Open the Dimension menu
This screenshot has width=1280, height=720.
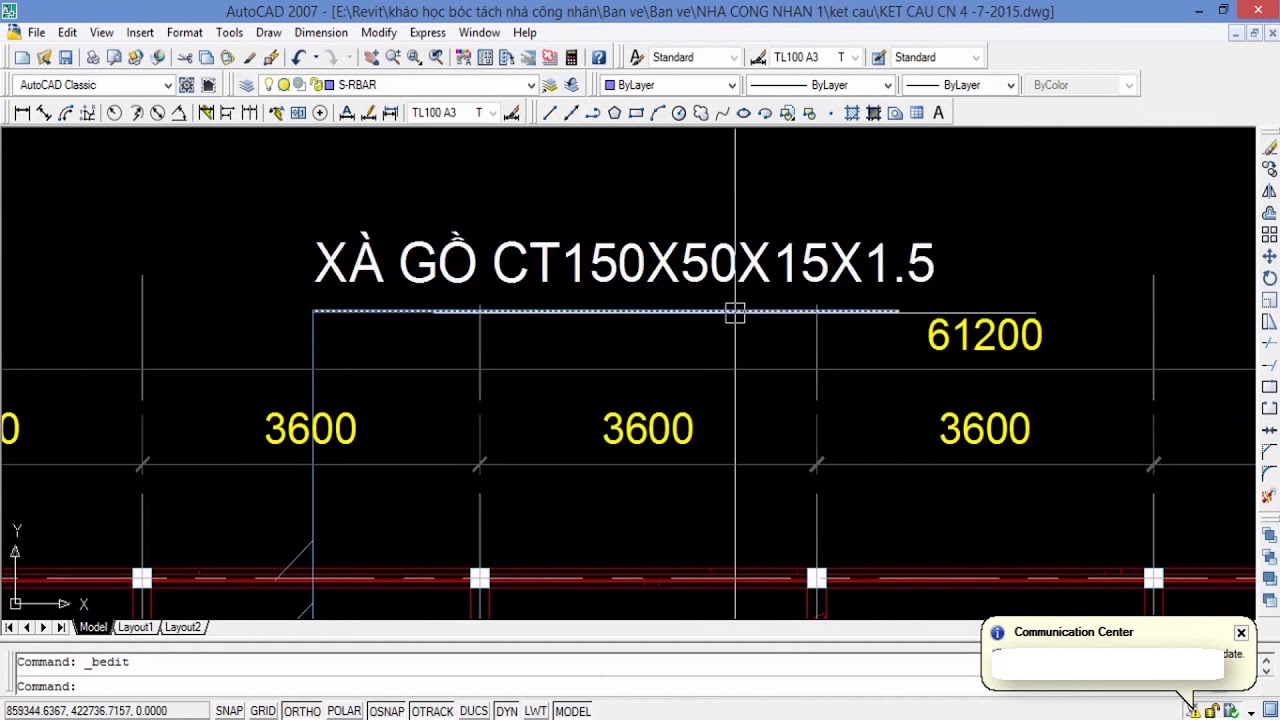pyautogui.click(x=321, y=32)
